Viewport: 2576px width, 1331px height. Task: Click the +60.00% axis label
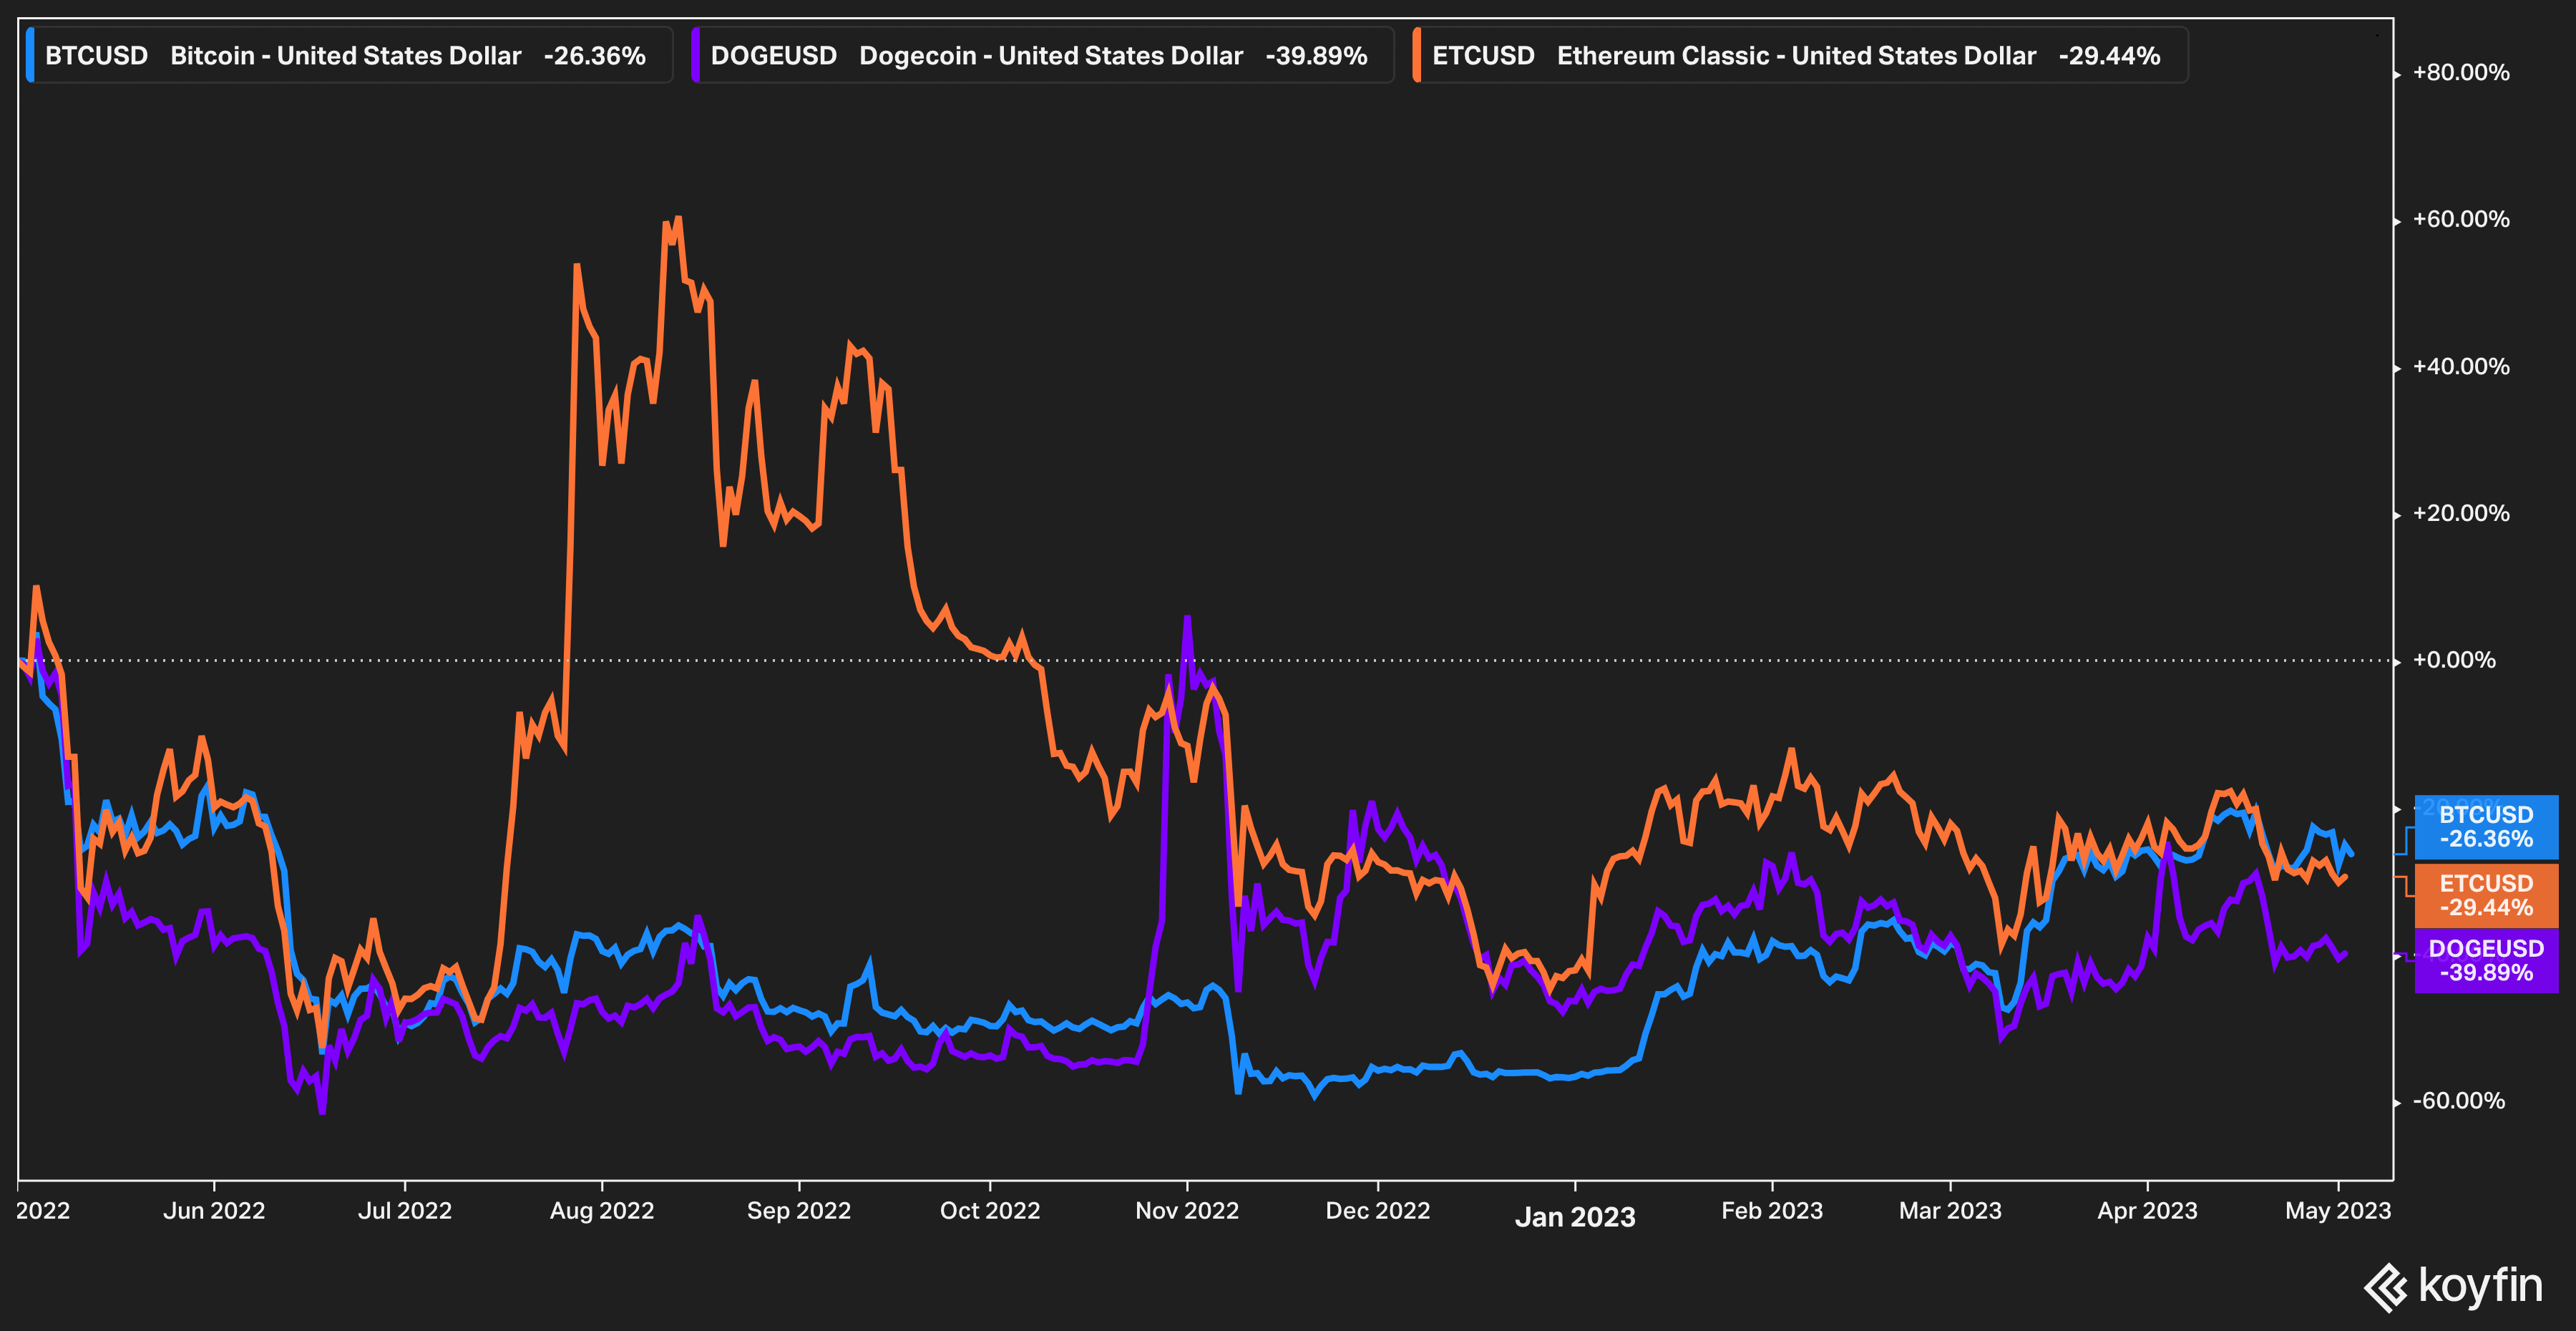[x=2461, y=220]
